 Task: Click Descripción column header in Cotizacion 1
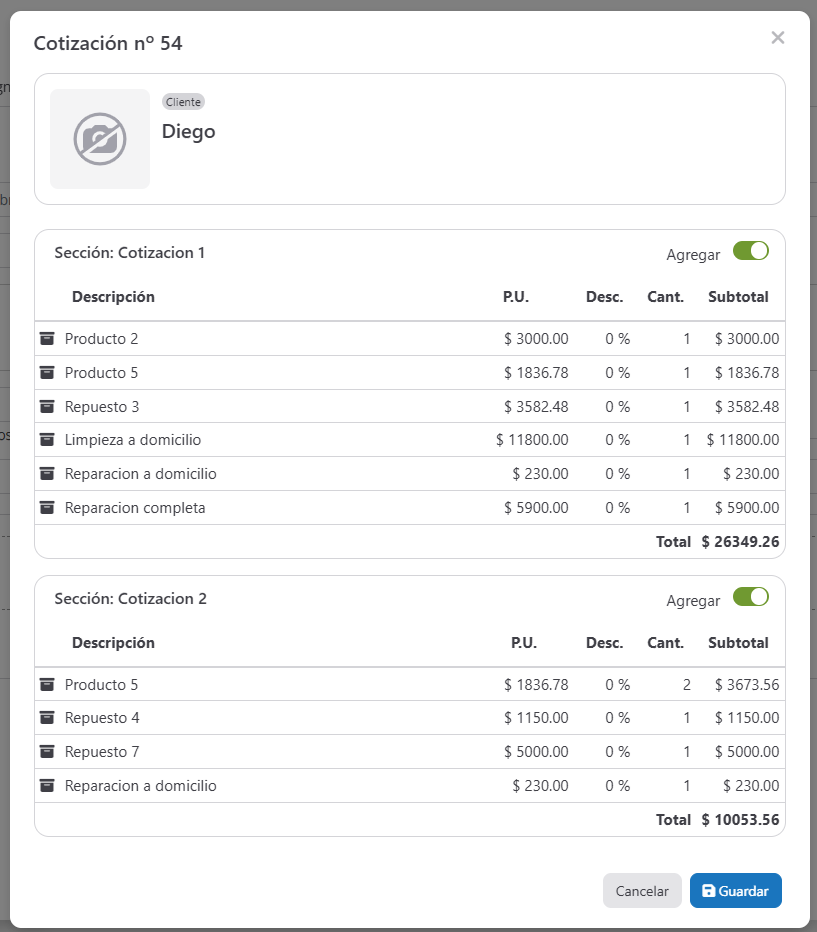tap(113, 297)
